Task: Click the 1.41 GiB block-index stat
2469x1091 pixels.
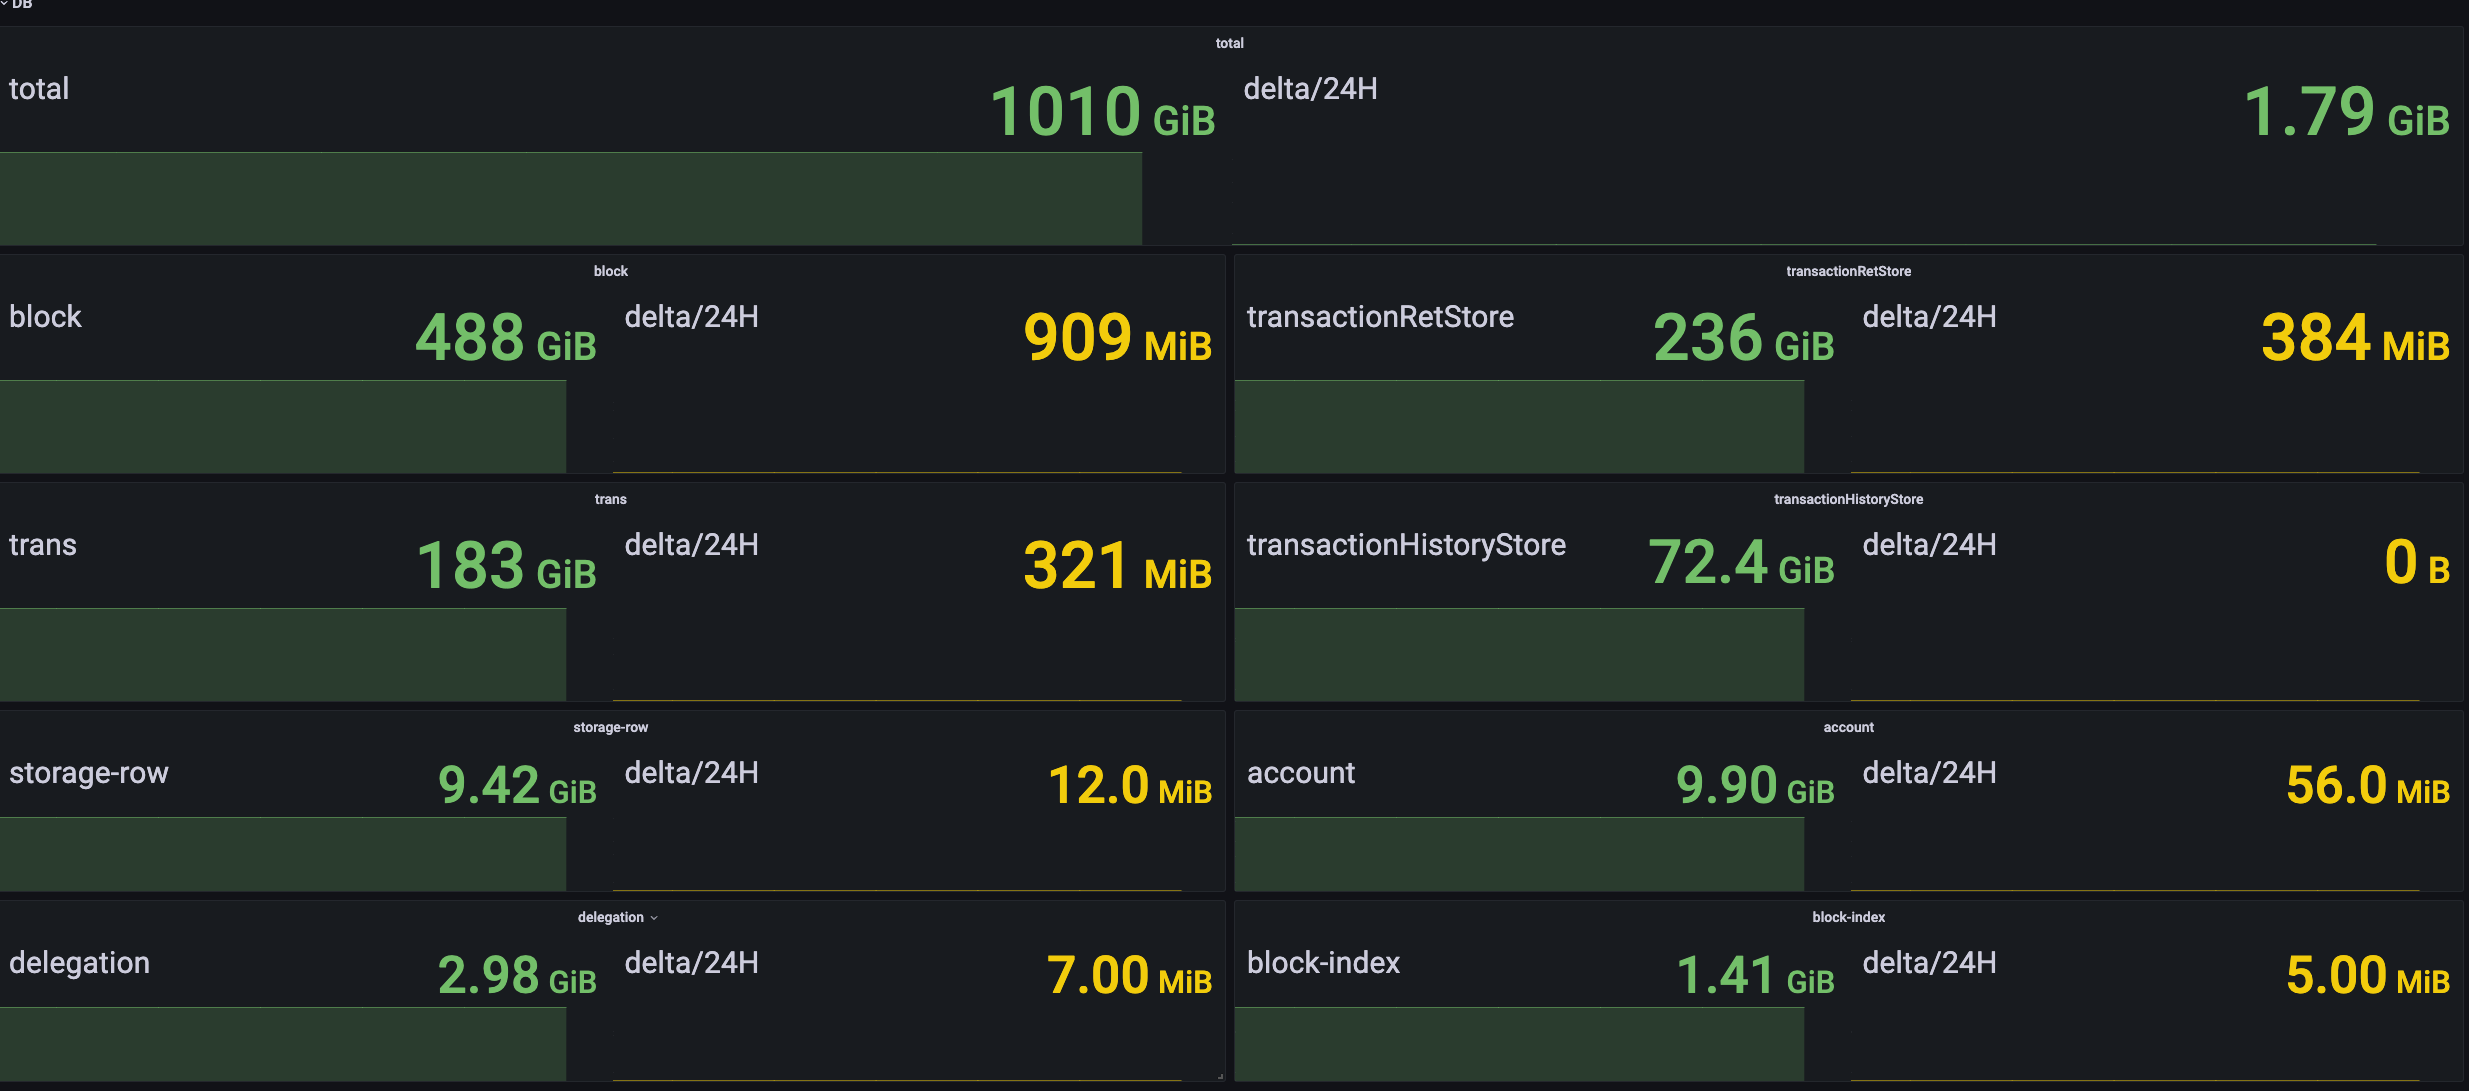Action: (x=1755, y=975)
